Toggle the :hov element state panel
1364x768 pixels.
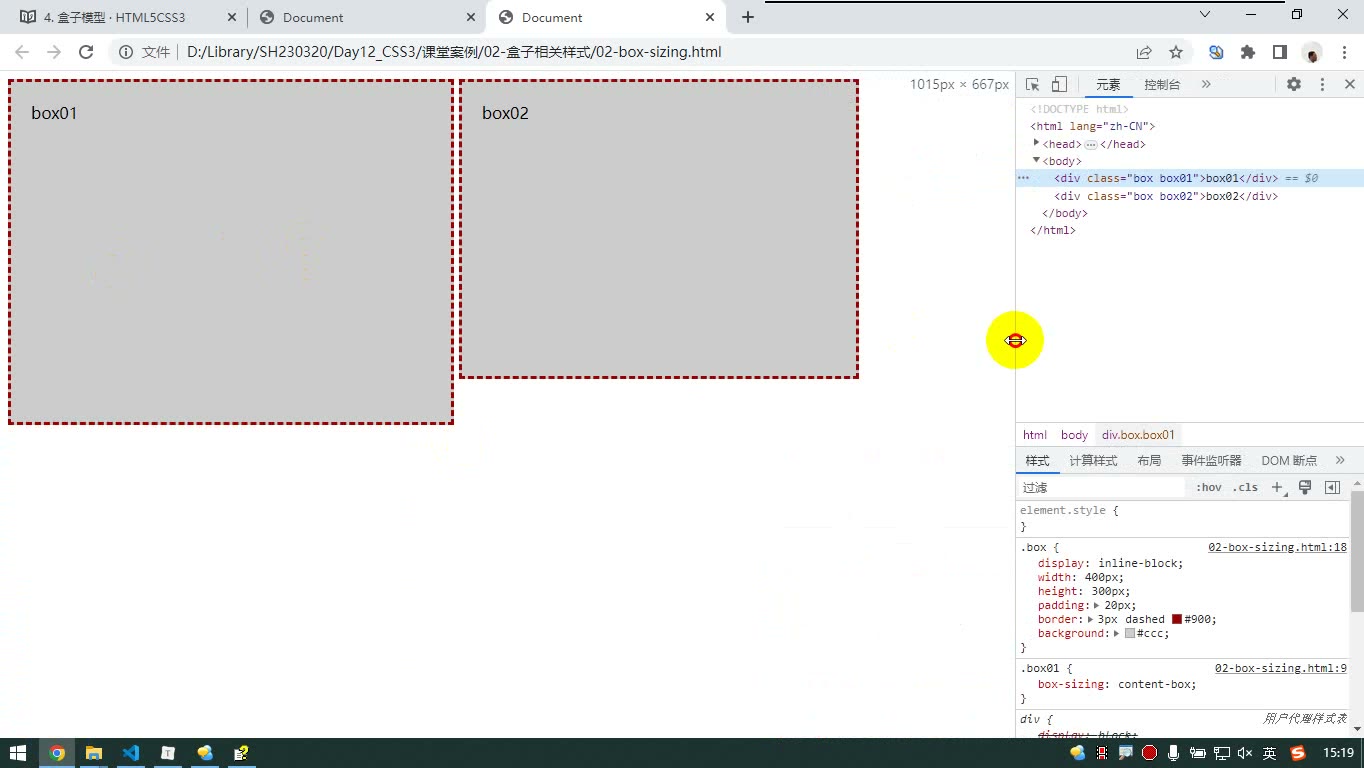point(1209,487)
